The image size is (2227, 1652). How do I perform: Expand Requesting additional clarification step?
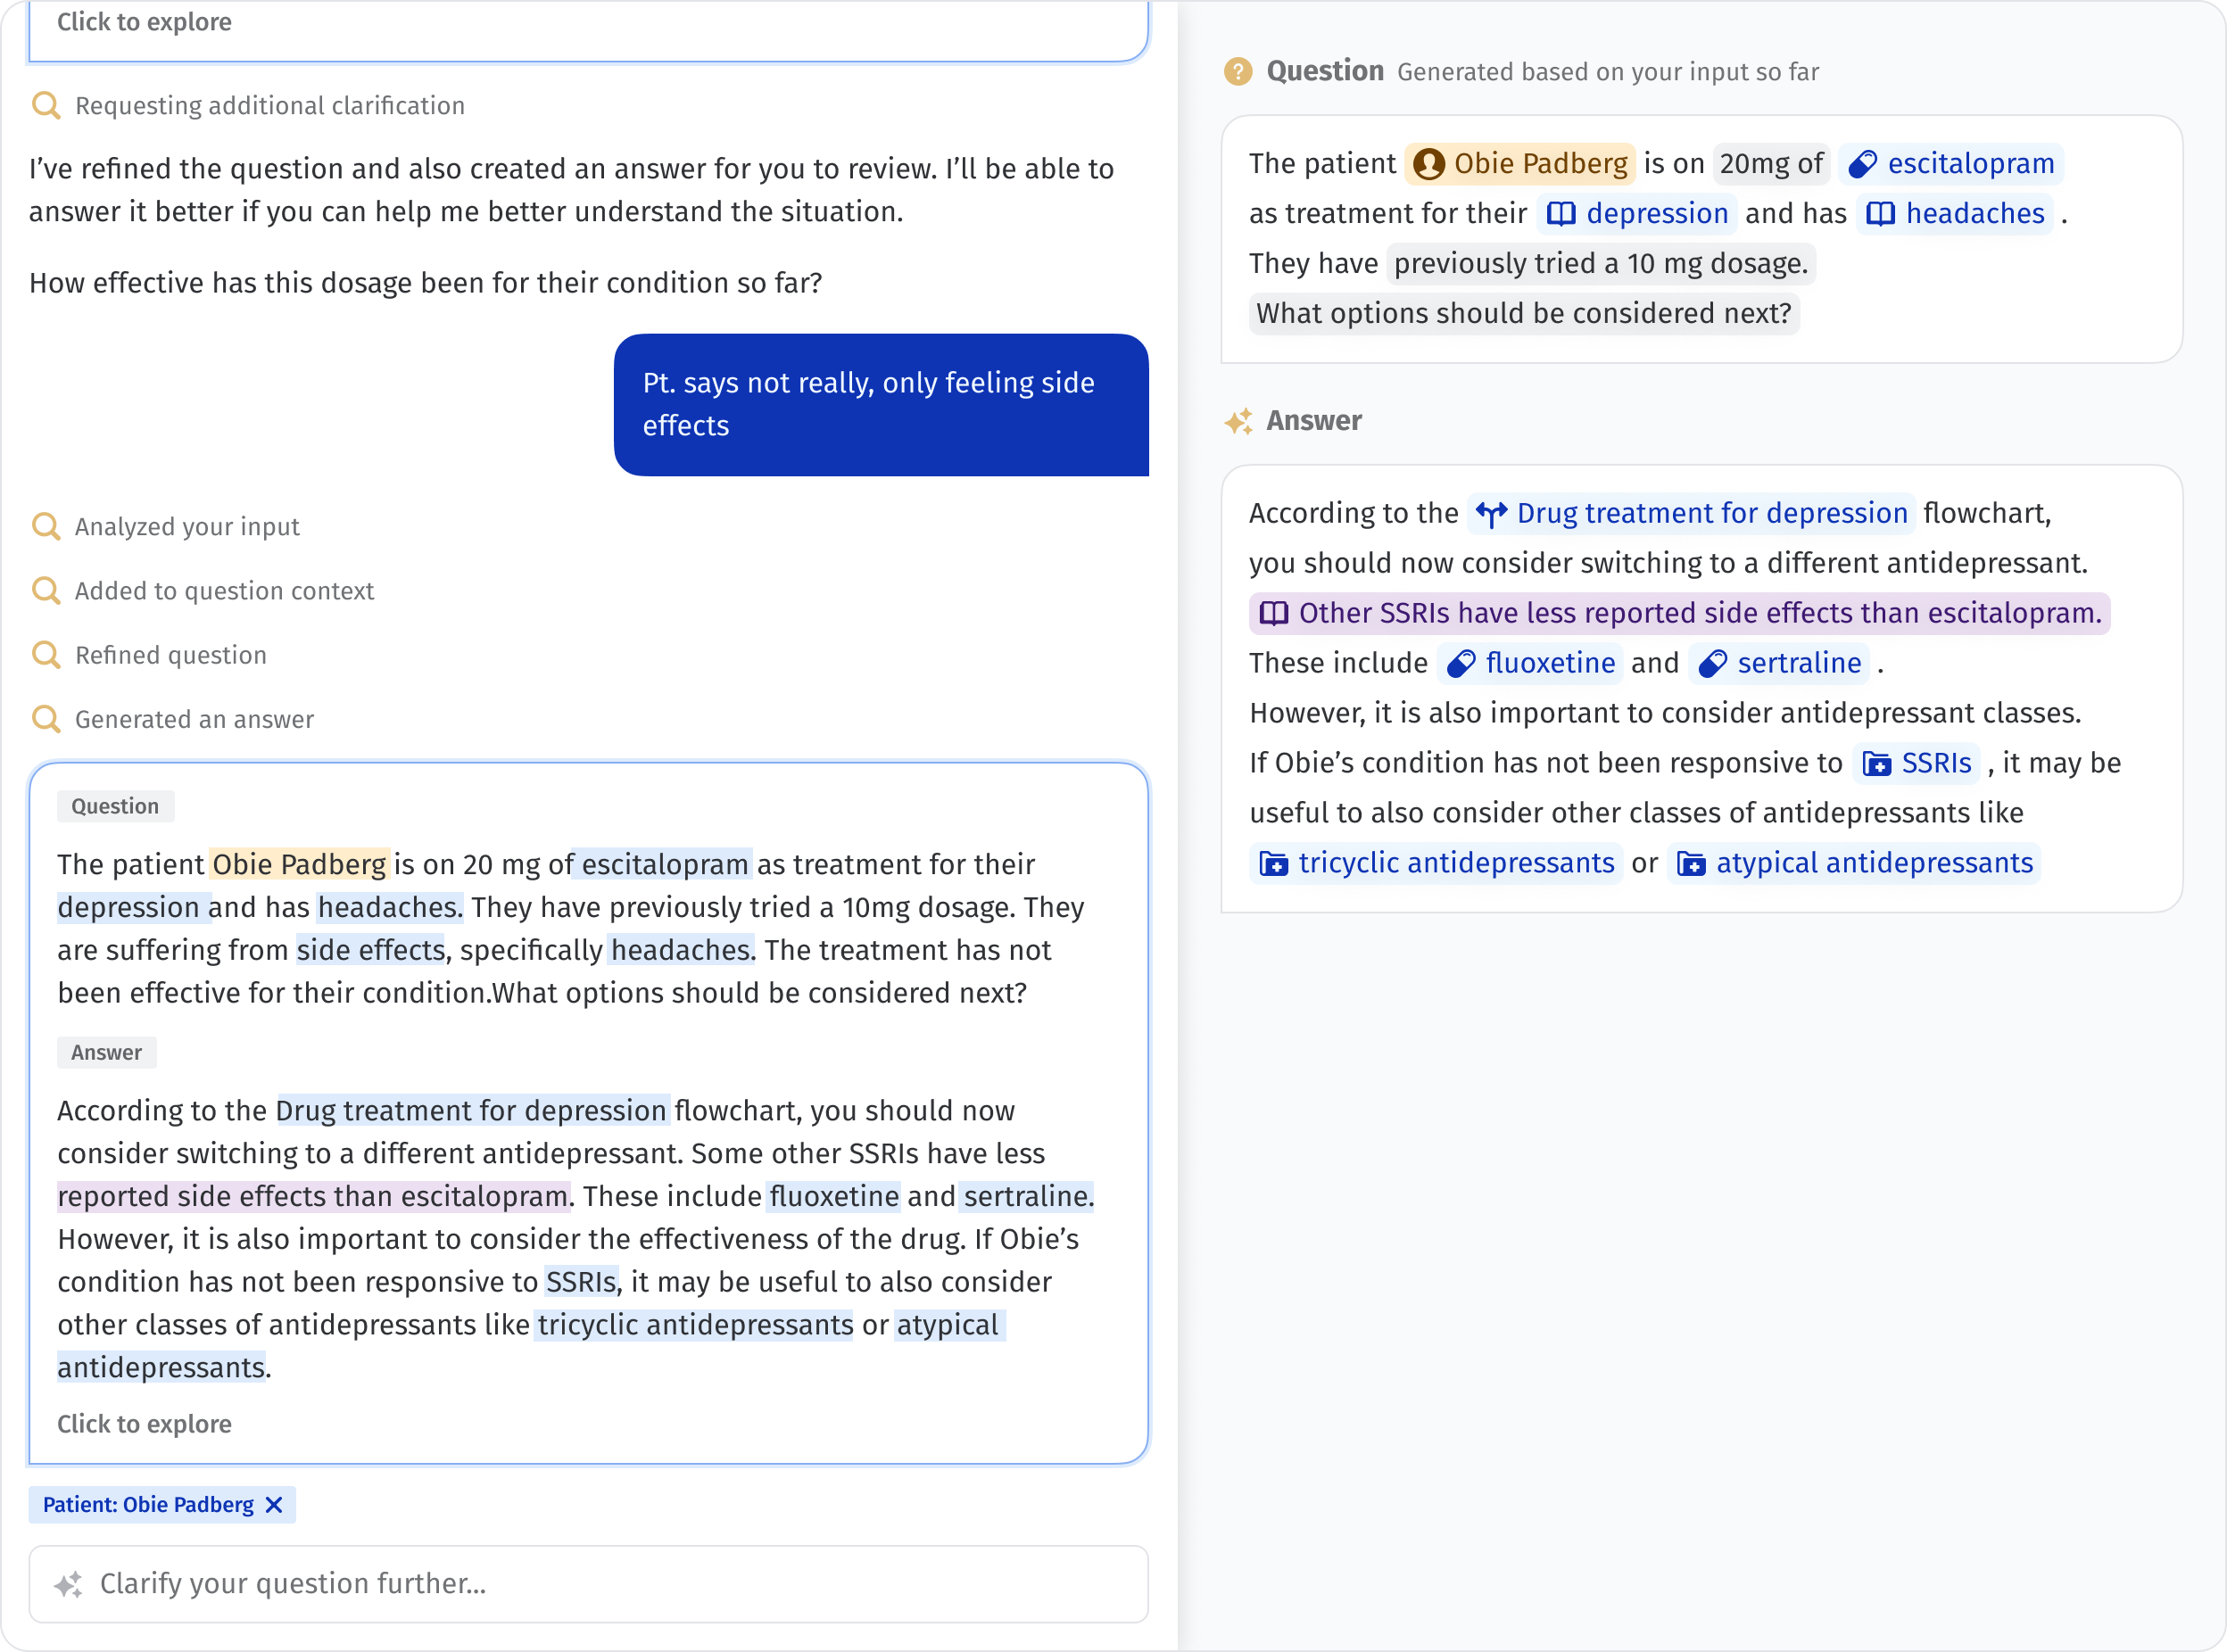point(269,106)
